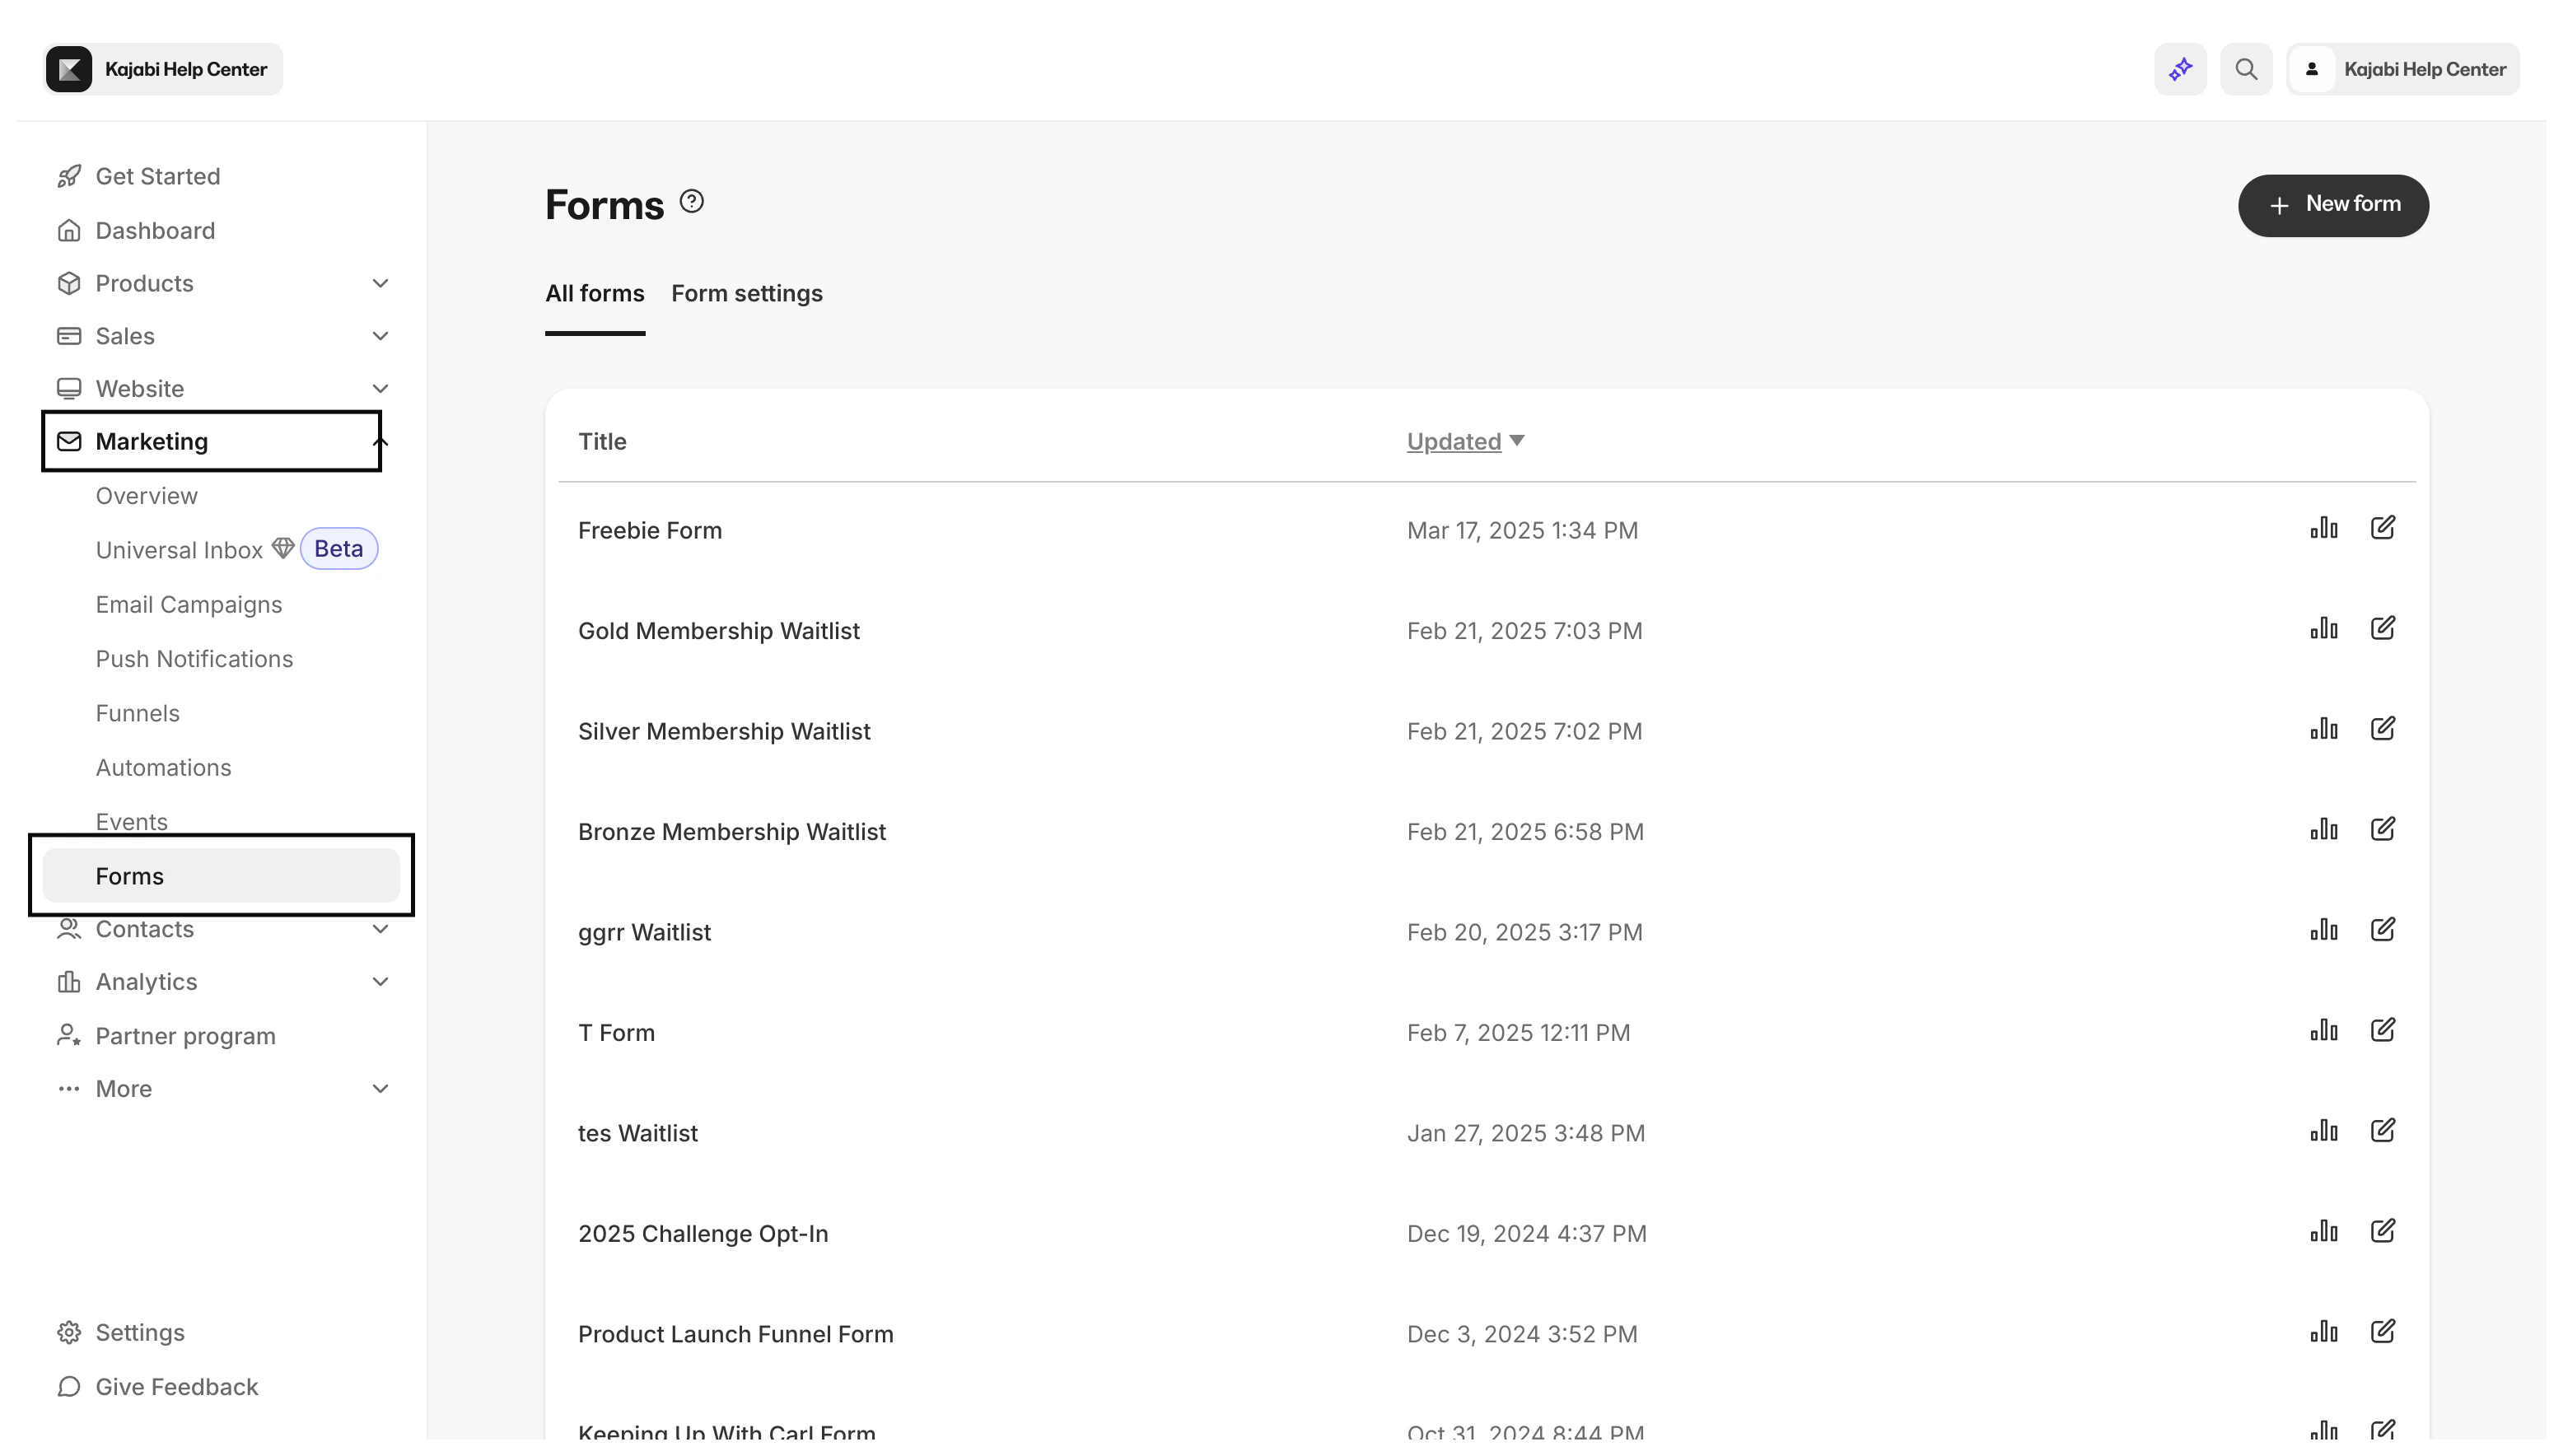The image size is (2563, 1456).
Task: Open the search icon in the top bar
Action: coord(2246,68)
